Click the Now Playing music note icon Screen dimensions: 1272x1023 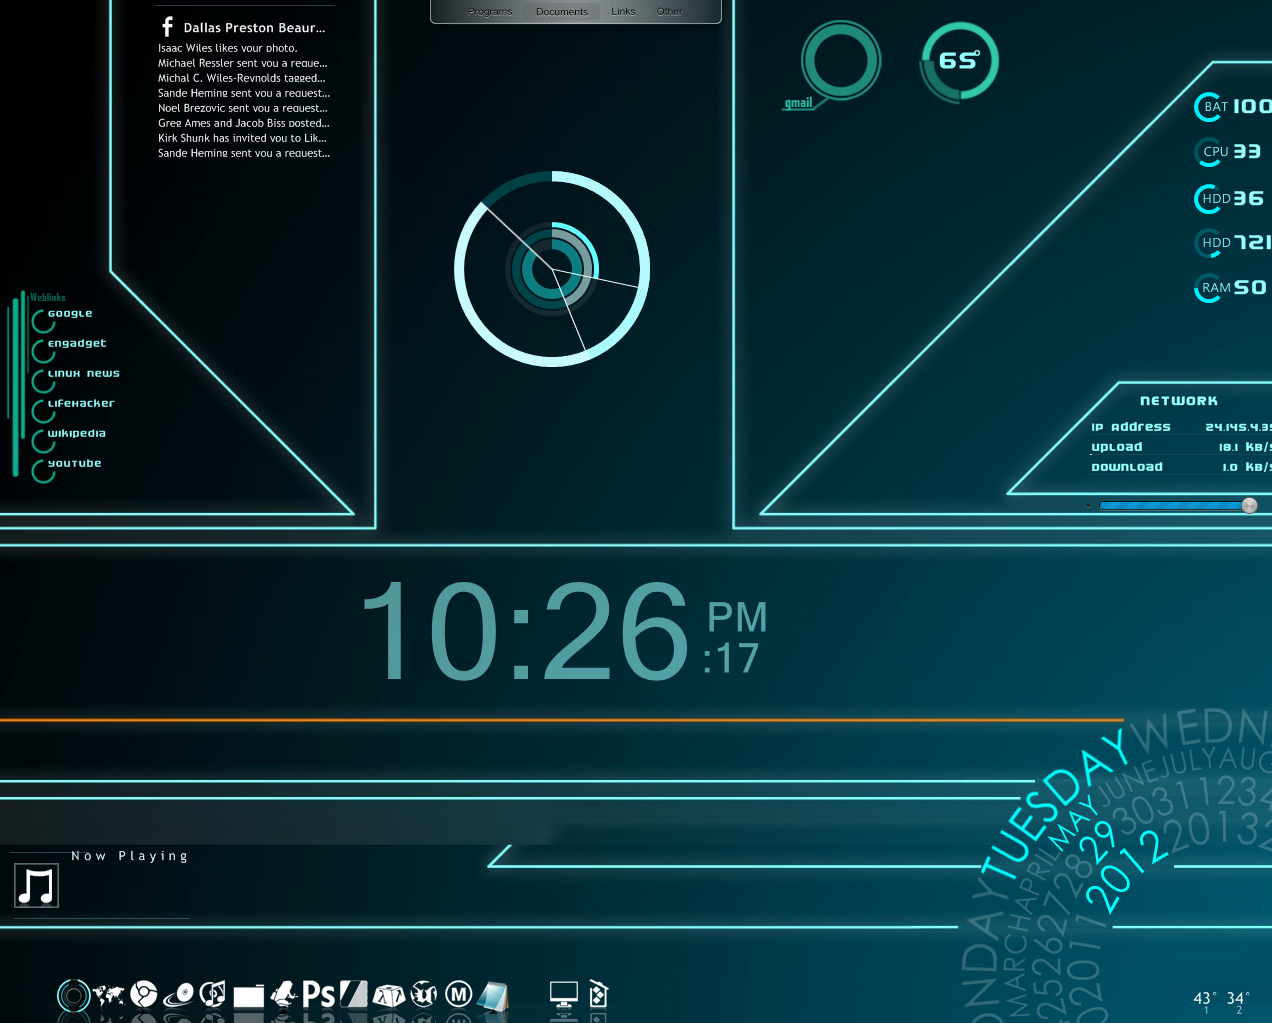pos(36,884)
